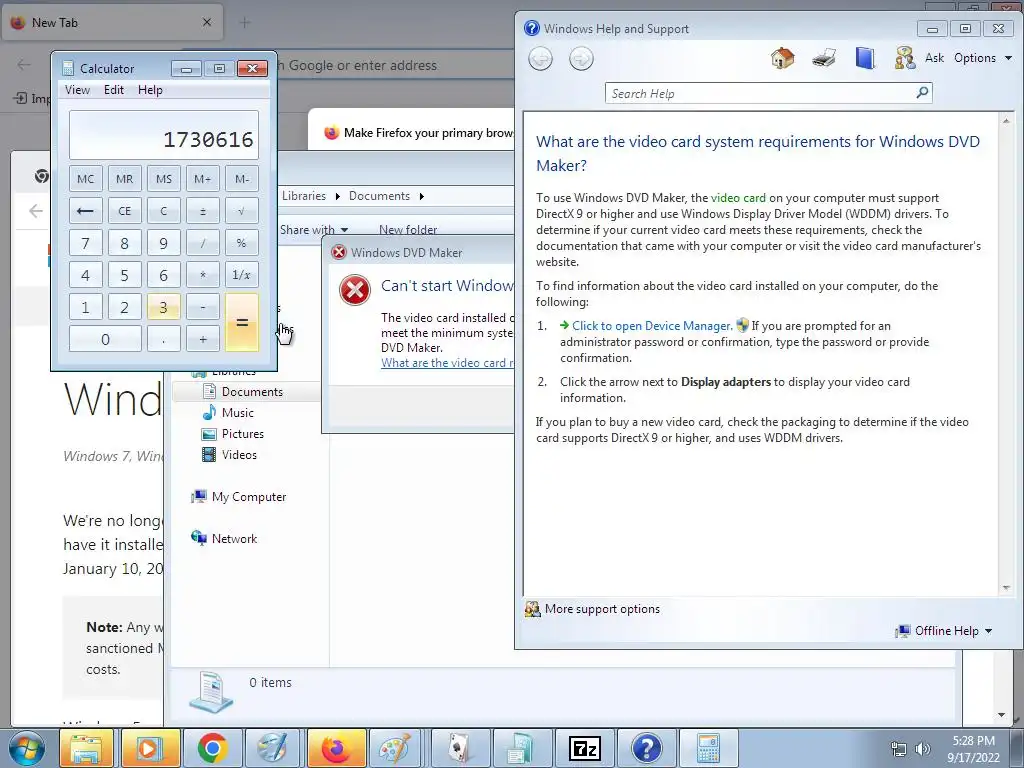Click the search magnifier in Help

(922, 93)
